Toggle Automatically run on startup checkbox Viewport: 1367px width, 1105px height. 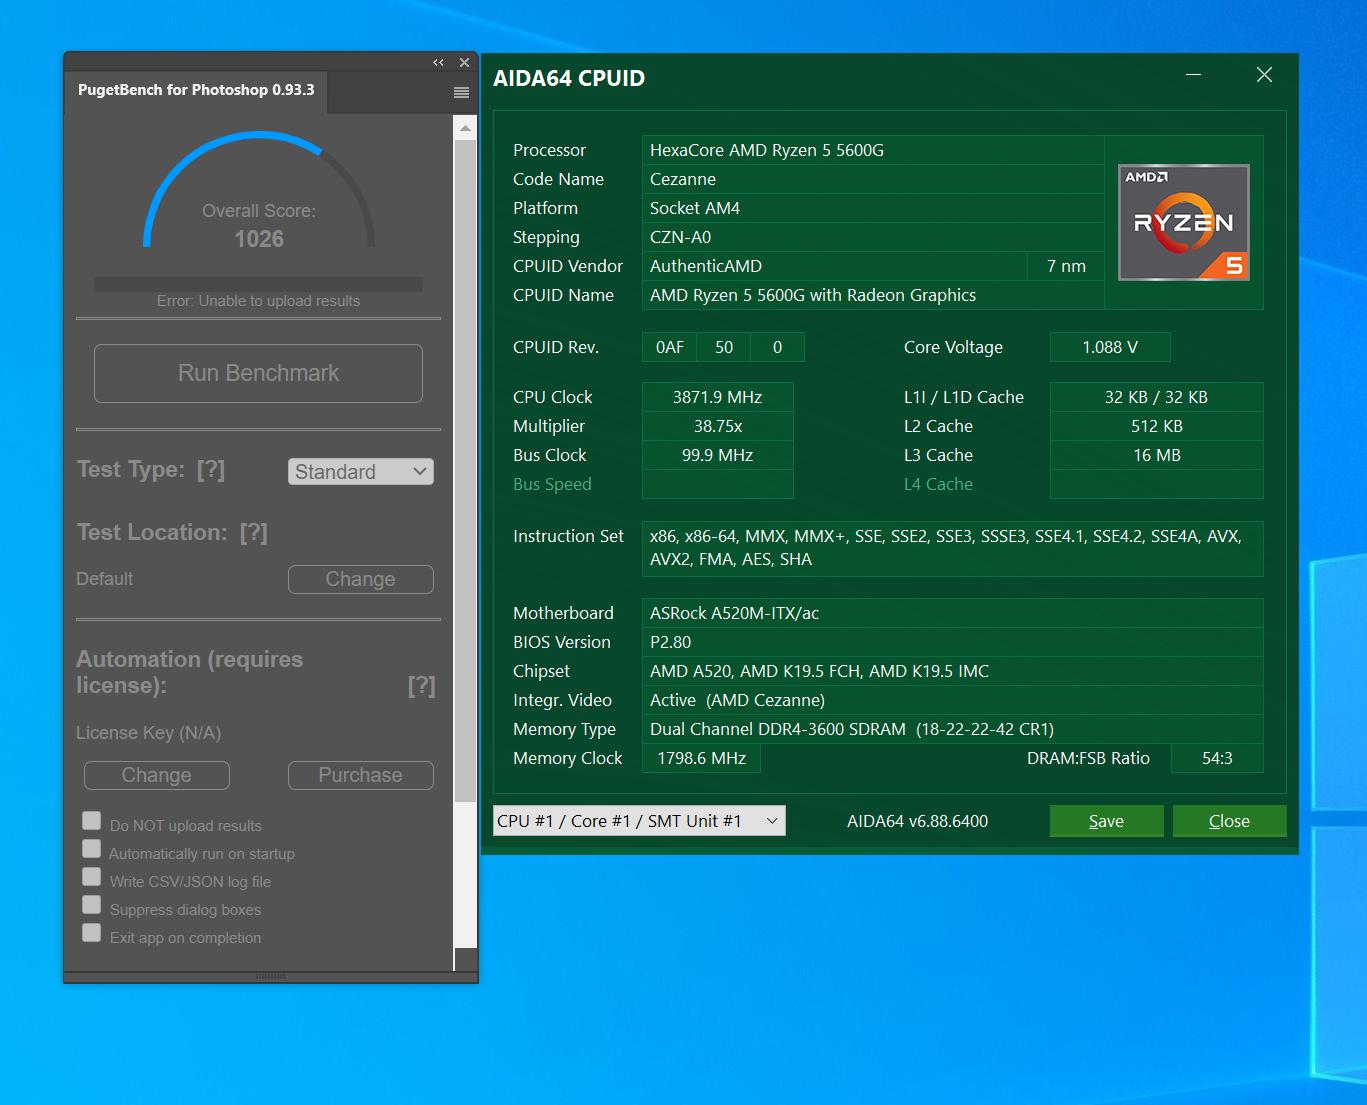92,849
